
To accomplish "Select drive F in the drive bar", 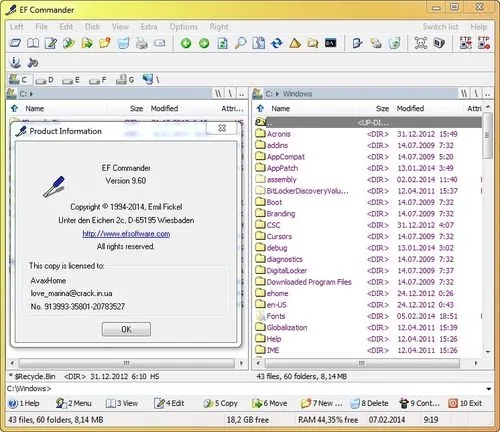I will (x=97, y=80).
